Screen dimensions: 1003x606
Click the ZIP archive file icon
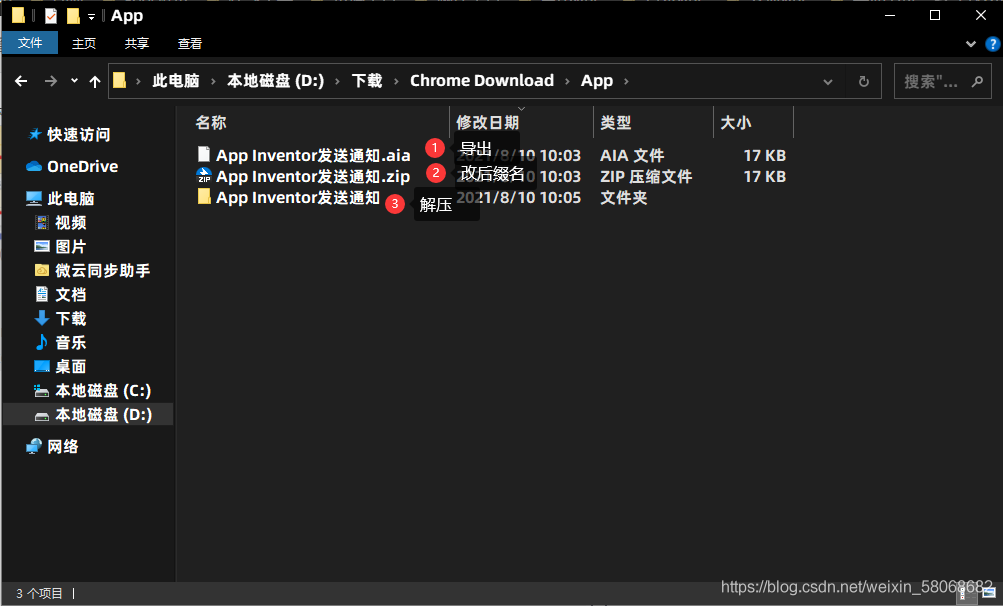(204, 175)
